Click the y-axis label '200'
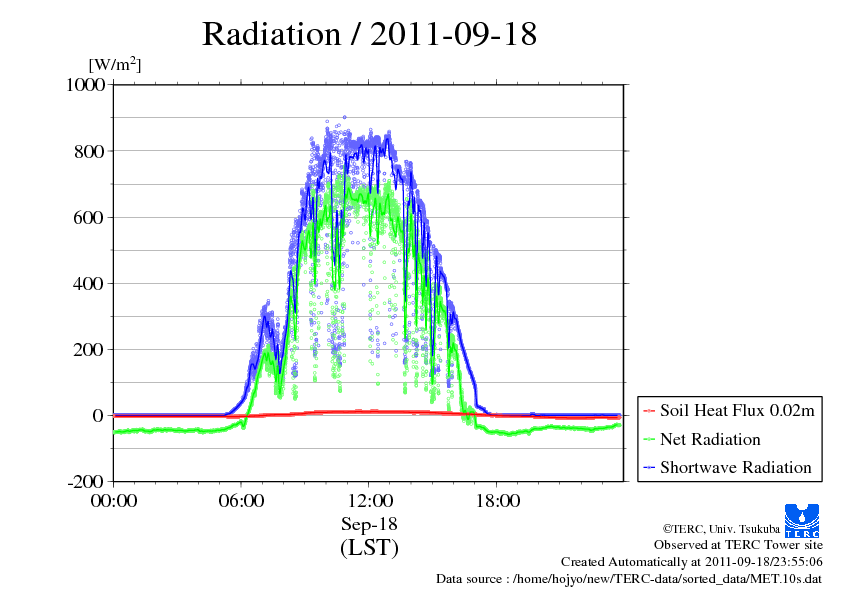The height and width of the screenshot is (595, 842). [89, 350]
